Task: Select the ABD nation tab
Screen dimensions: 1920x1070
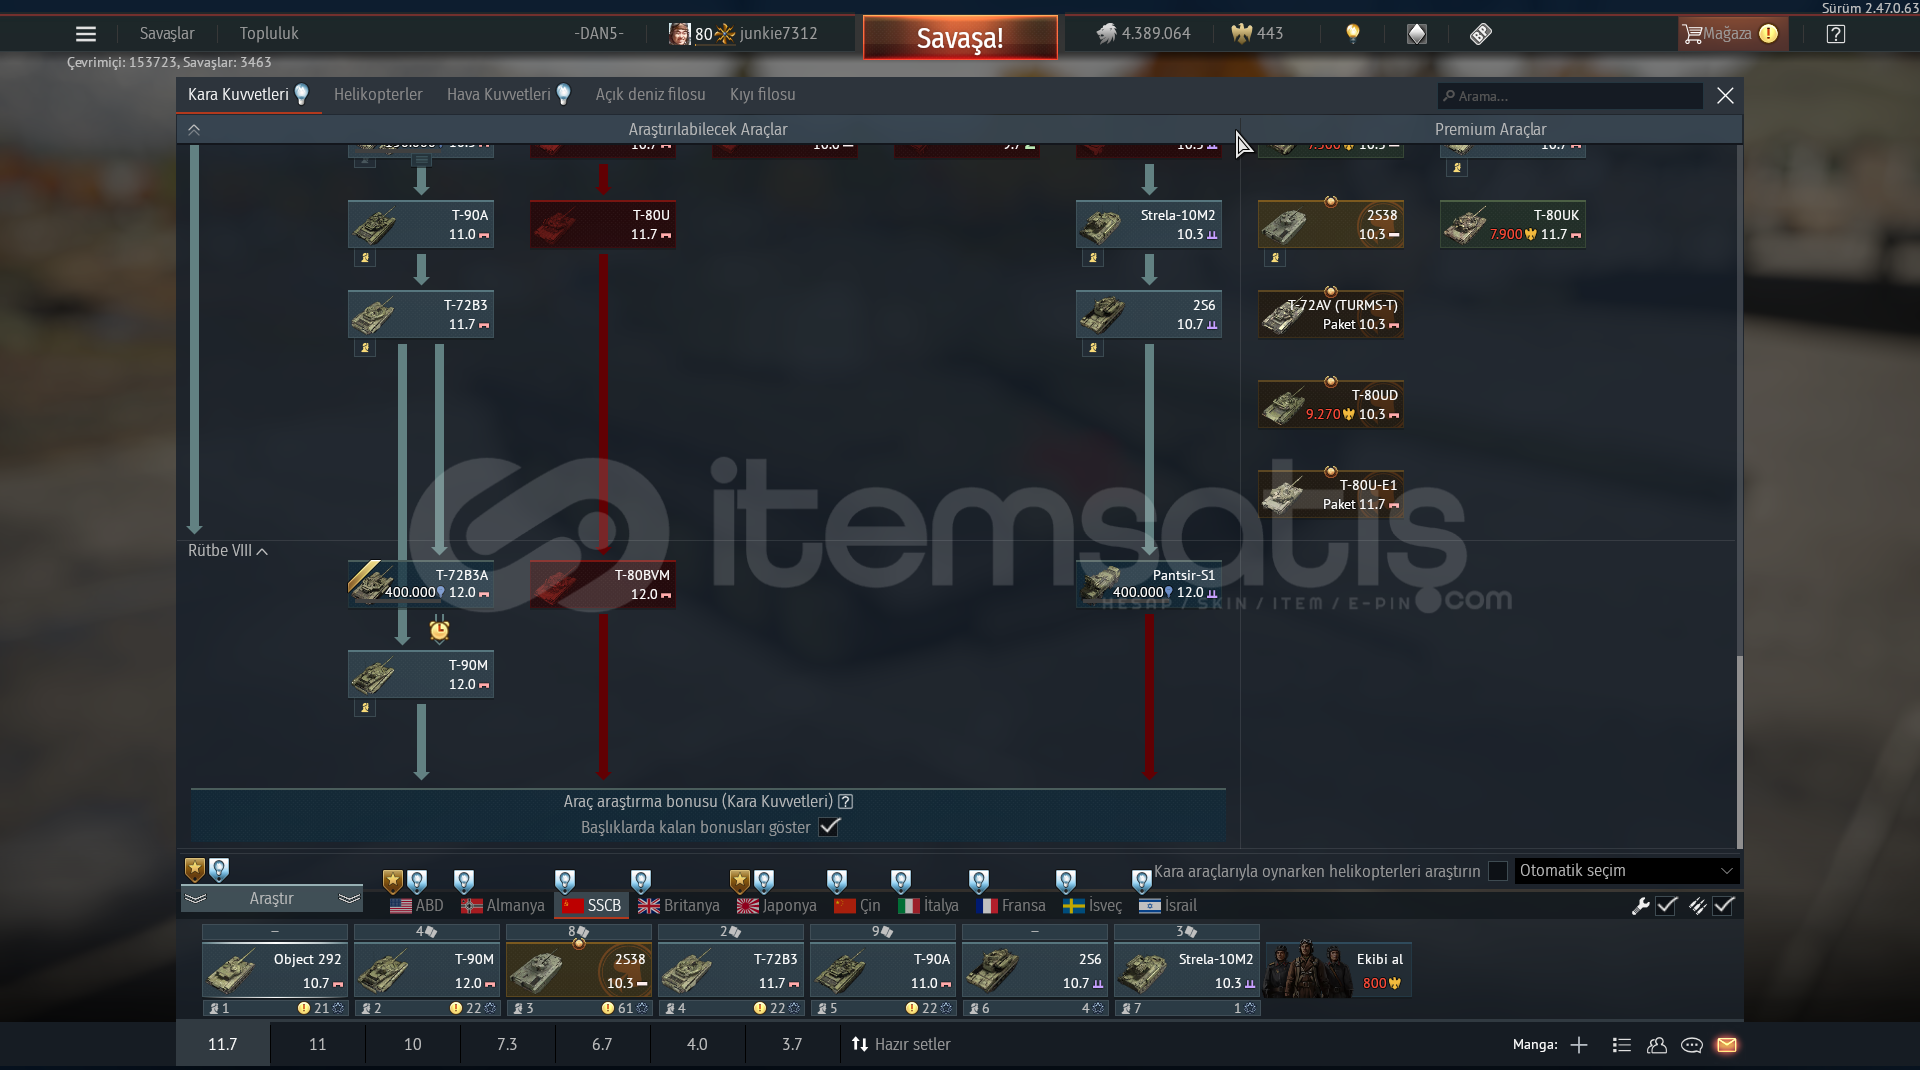Action: (417, 905)
